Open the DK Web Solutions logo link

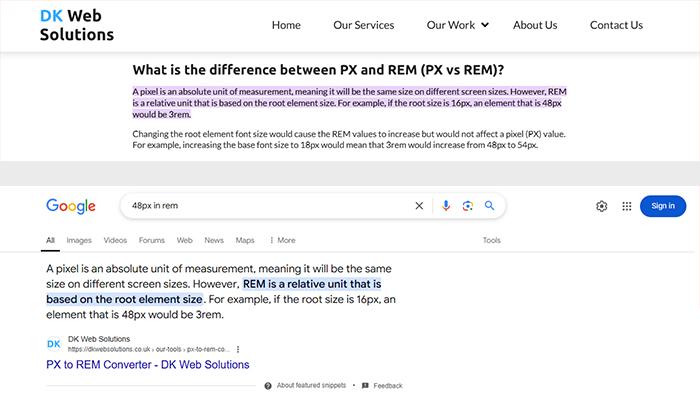(77, 25)
